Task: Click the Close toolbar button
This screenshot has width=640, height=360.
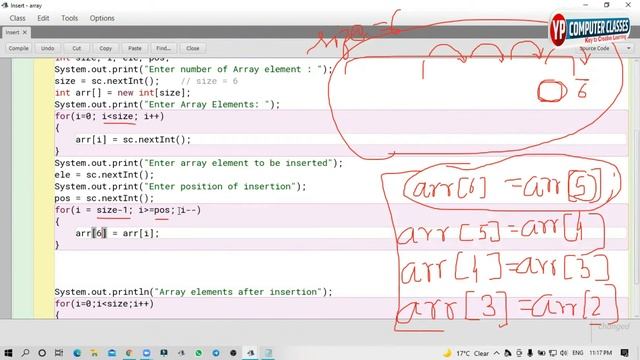Action: click(x=193, y=48)
